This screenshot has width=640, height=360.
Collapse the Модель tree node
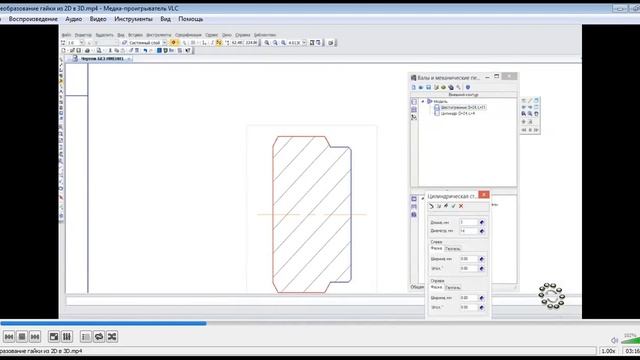423,101
